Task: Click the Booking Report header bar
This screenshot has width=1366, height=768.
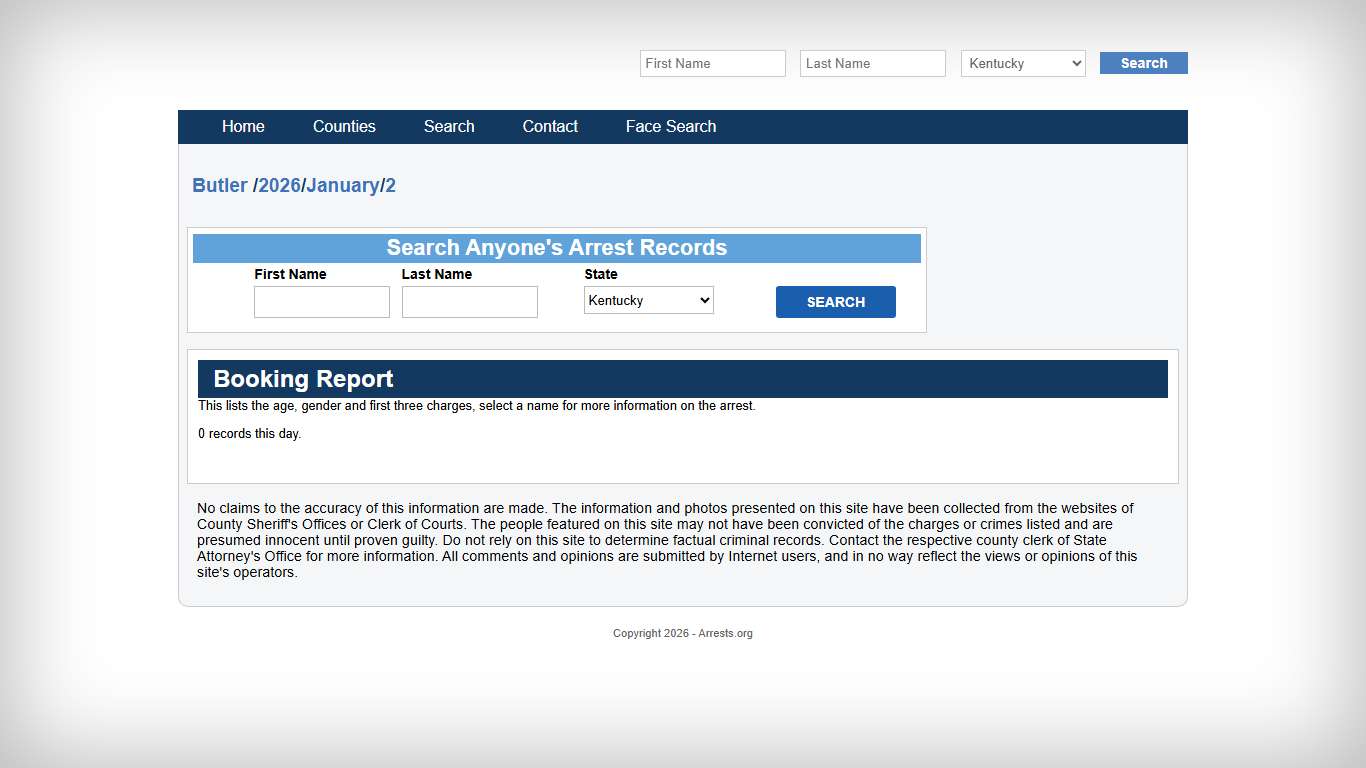Action: coord(683,379)
